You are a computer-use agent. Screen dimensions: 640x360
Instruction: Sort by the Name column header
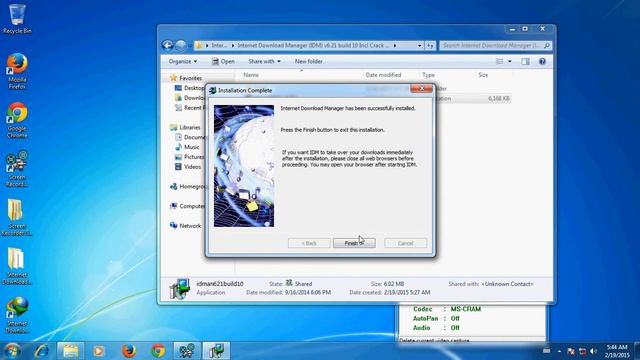click(x=251, y=75)
